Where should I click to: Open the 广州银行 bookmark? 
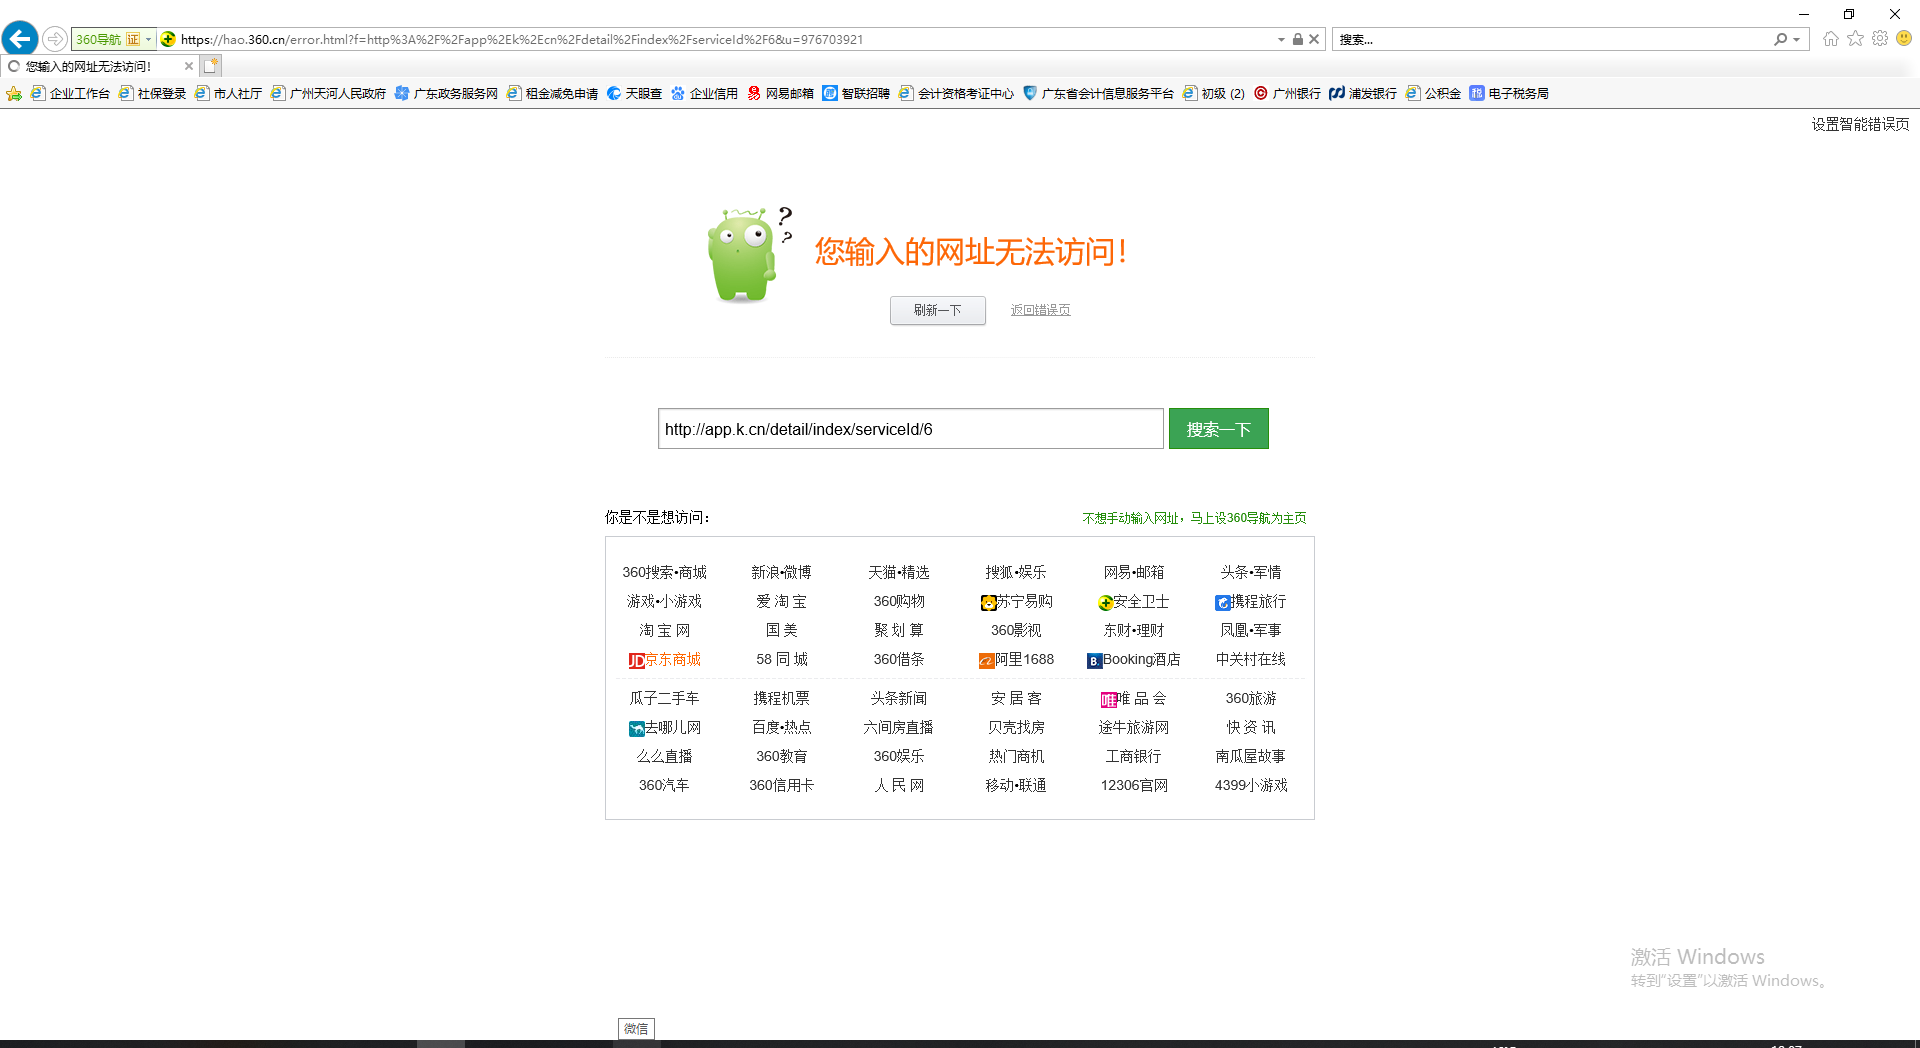[1288, 93]
